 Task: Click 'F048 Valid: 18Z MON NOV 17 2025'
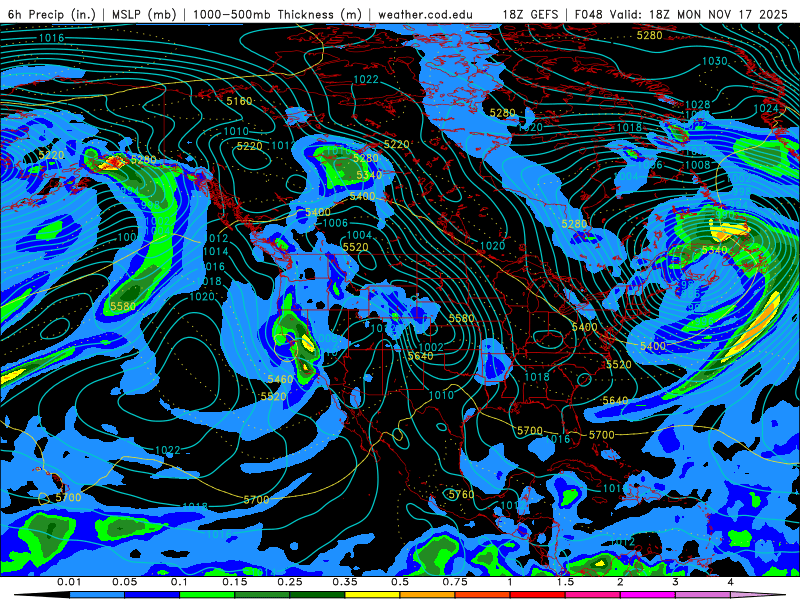click(x=681, y=14)
